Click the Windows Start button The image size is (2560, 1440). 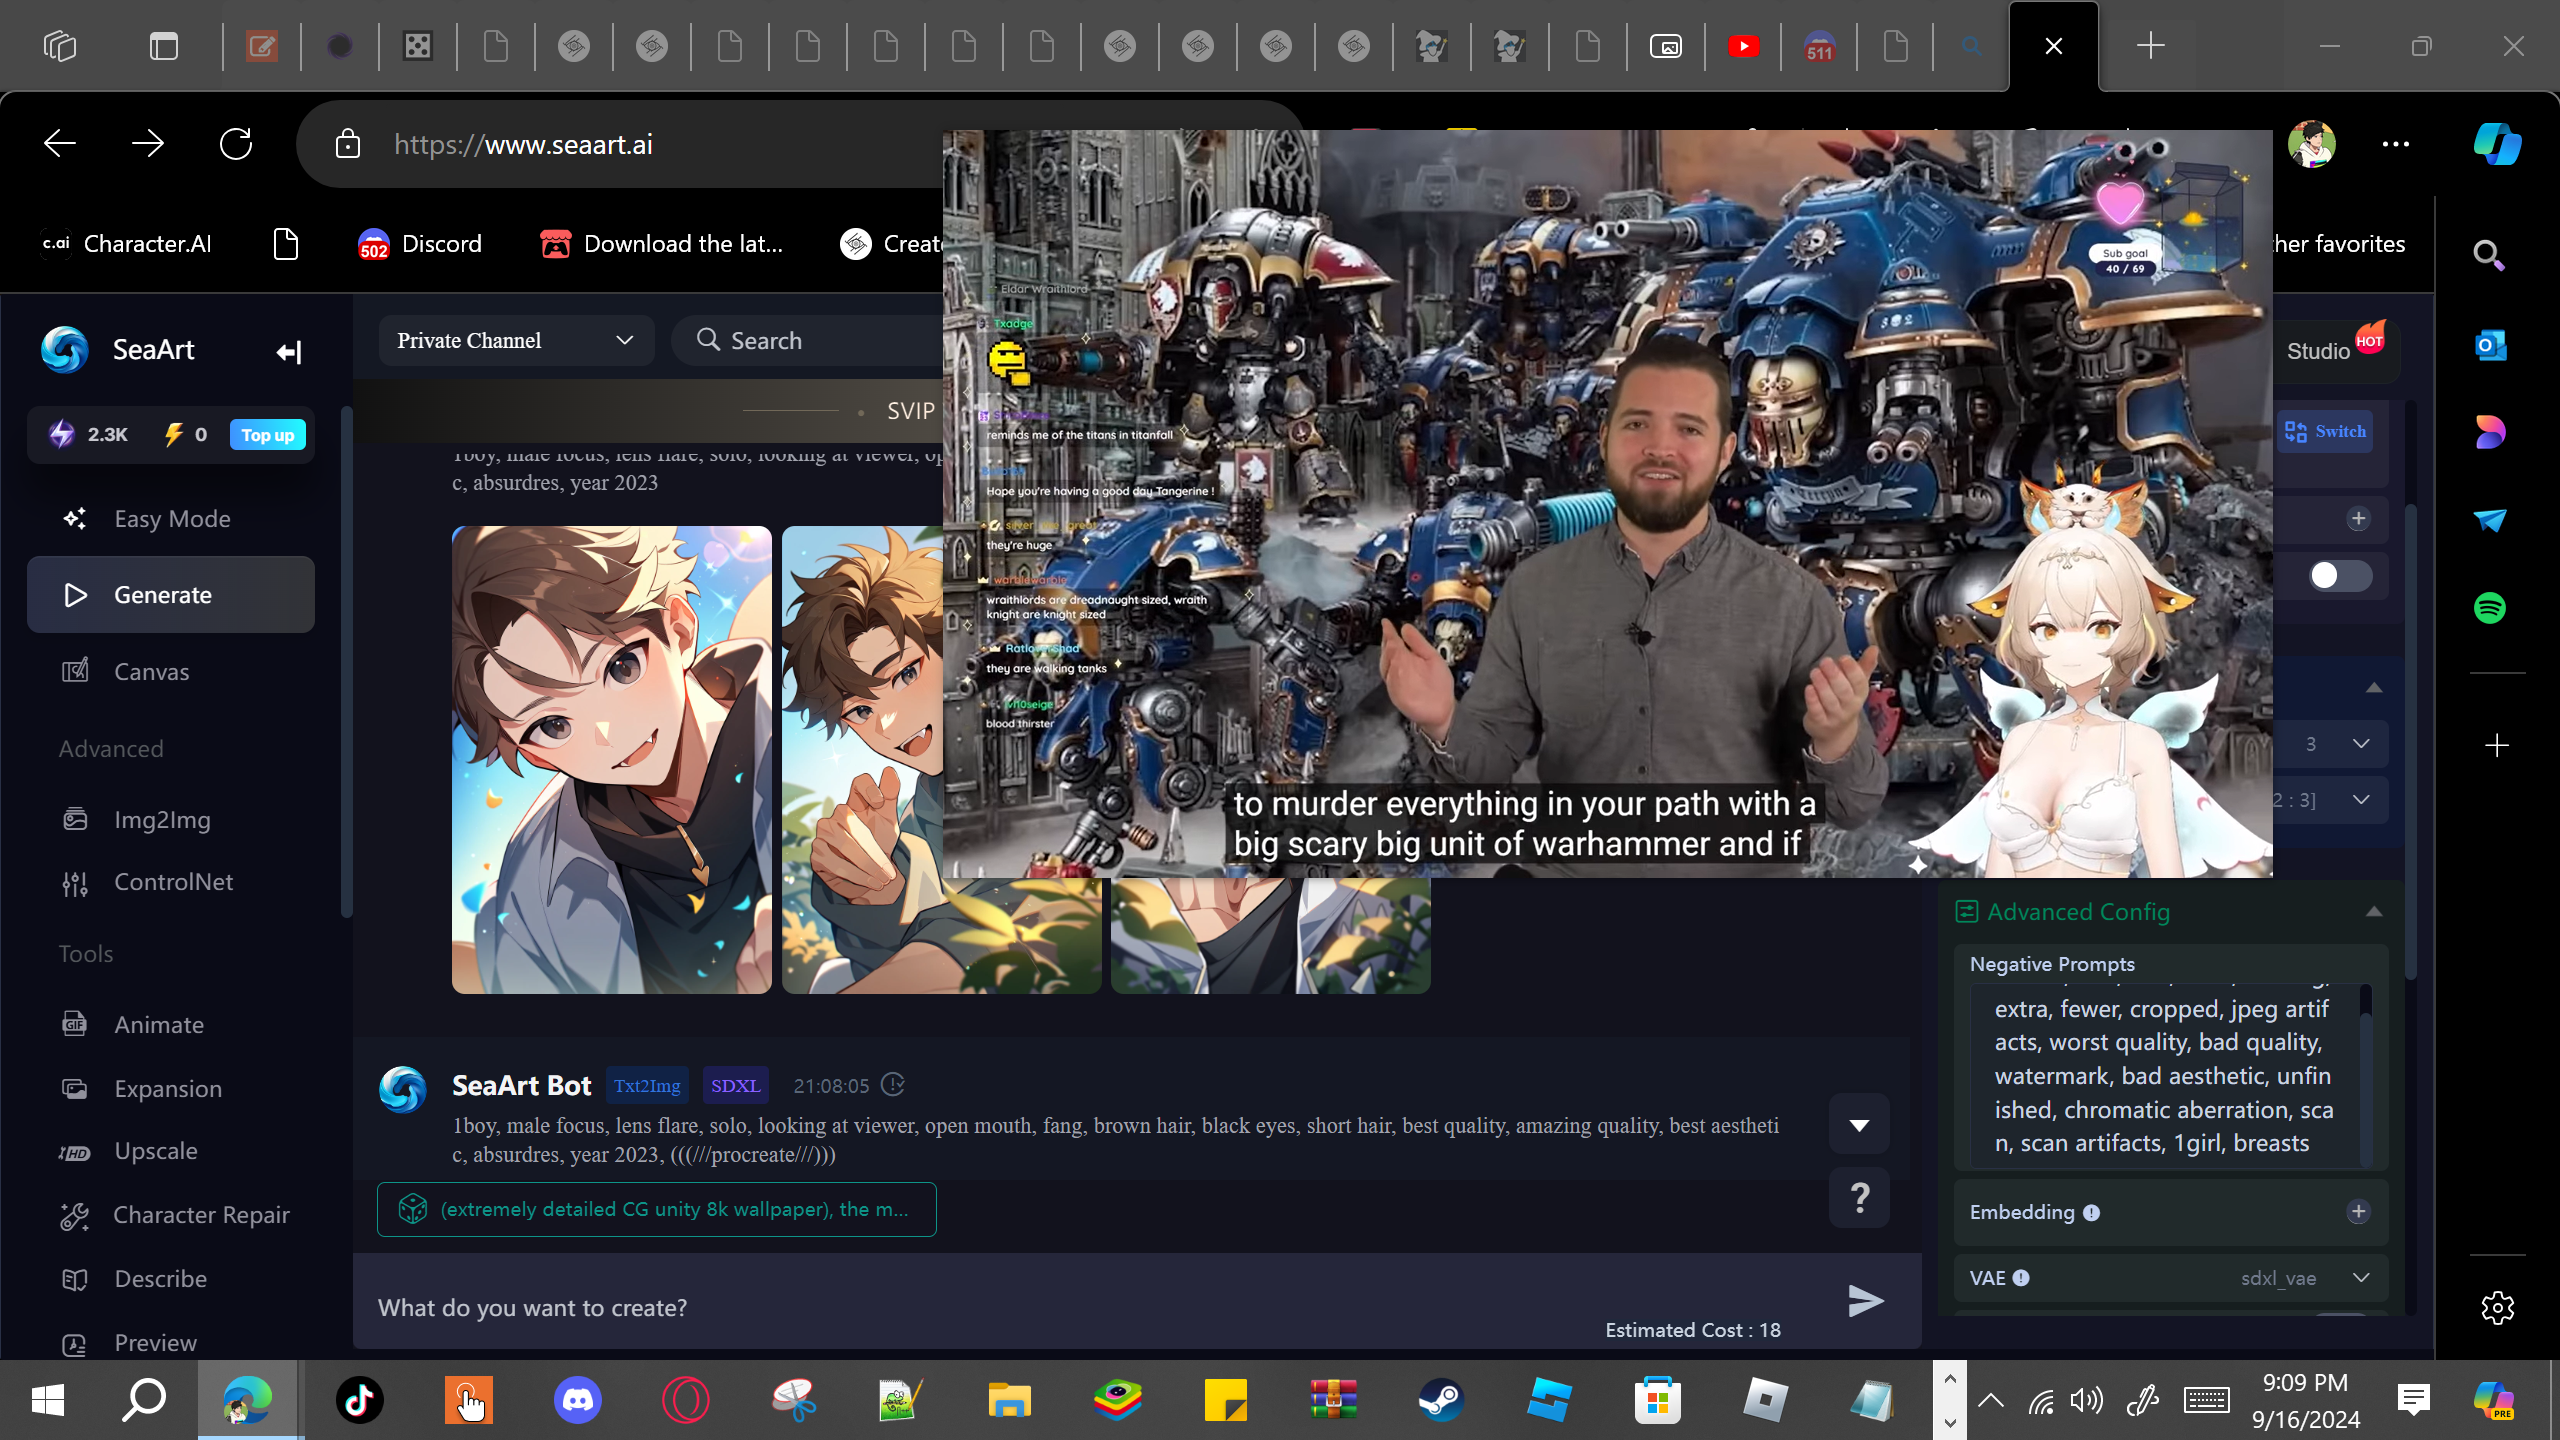[47, 1400]
